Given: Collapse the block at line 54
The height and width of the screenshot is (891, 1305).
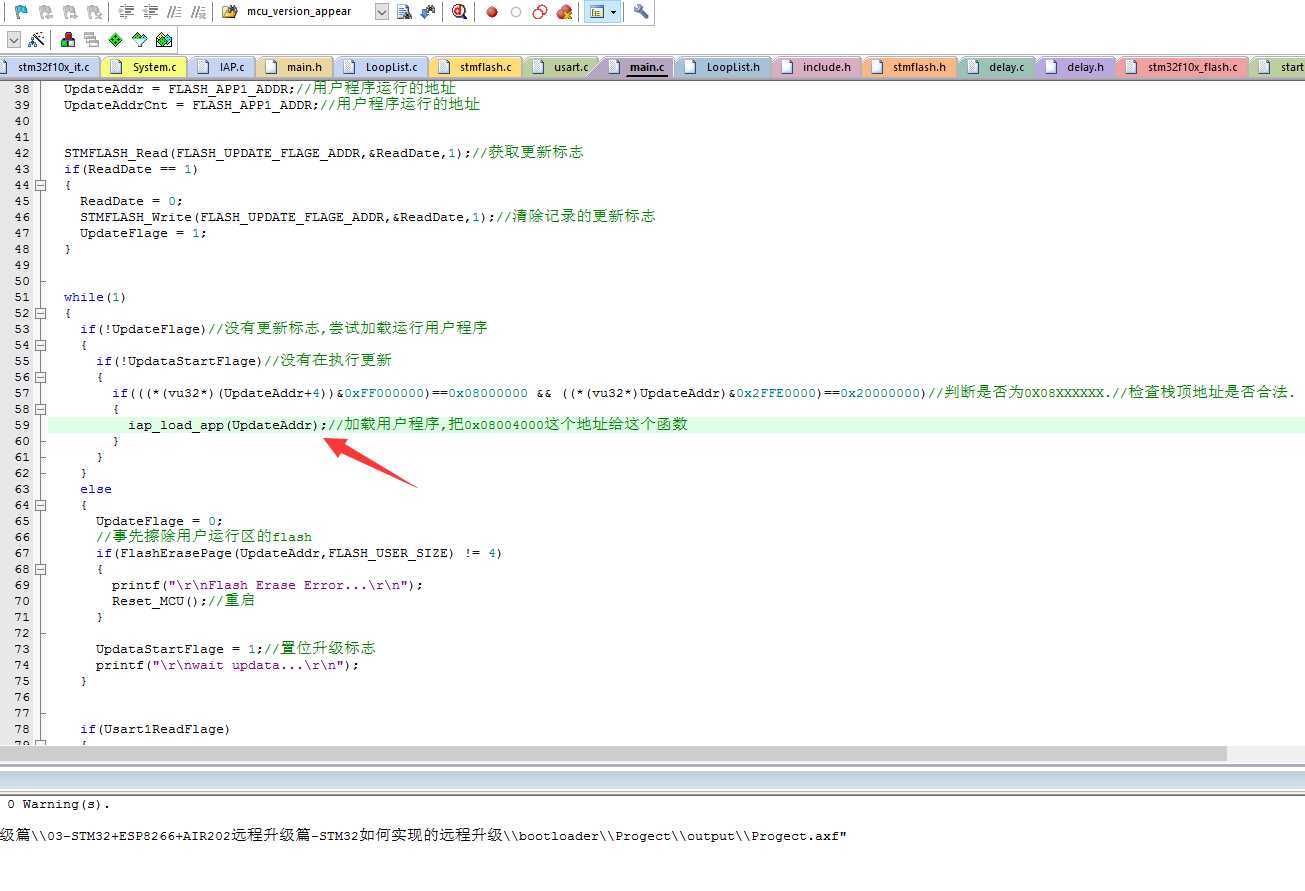Looking at the screenshot, I should tap(41, 345).
